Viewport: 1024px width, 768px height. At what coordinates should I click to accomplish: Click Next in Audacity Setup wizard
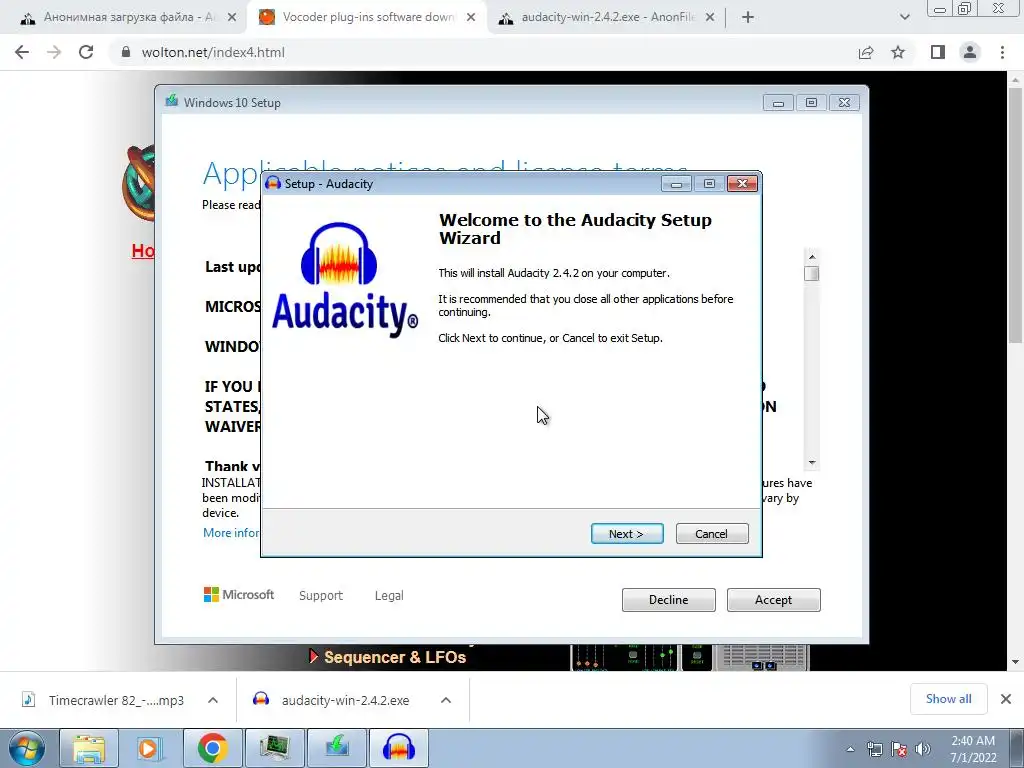[x=627, y=534]
